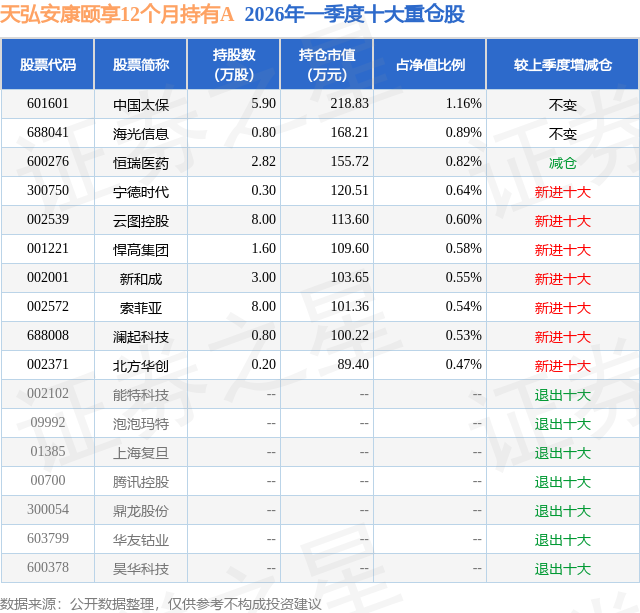Click market value 89.40
This screenshot has width=640, height=613.
pos(353,364)
